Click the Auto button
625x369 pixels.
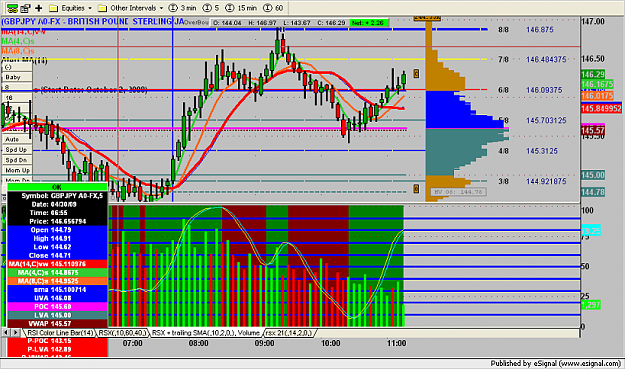click(17, 139)
